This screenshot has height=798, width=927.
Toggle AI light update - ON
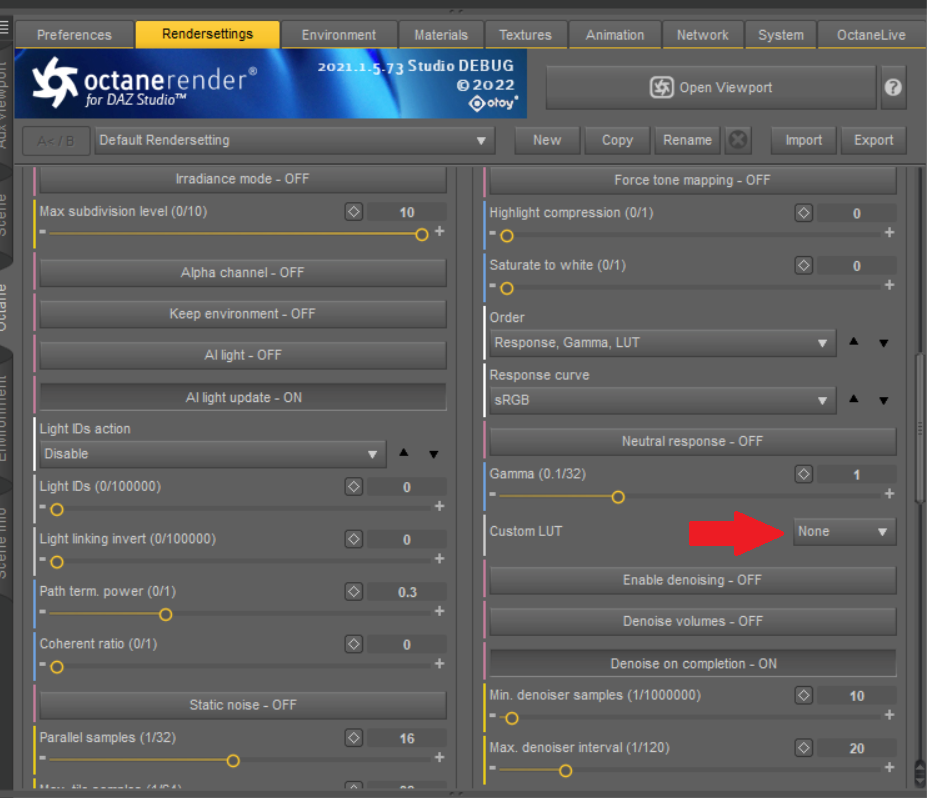click(243, 397)
